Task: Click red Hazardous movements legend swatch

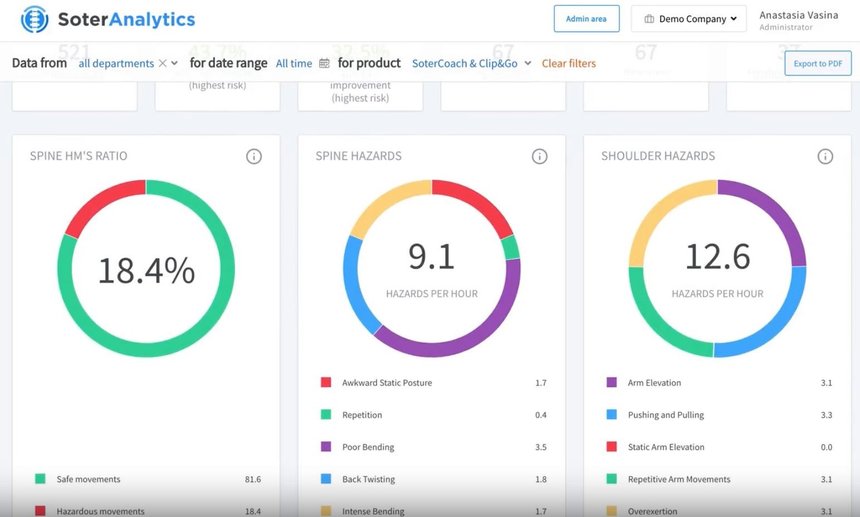Action: coord(40,511)
